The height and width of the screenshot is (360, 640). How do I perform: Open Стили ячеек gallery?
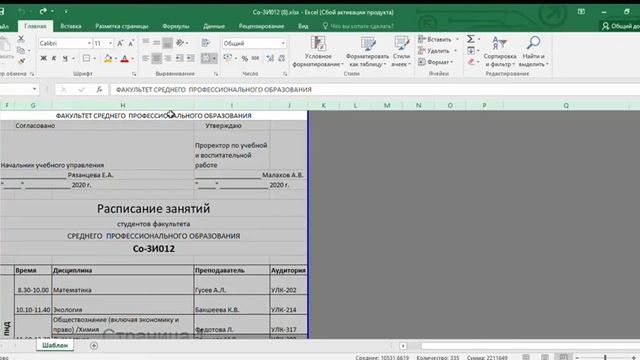(402, 51)
